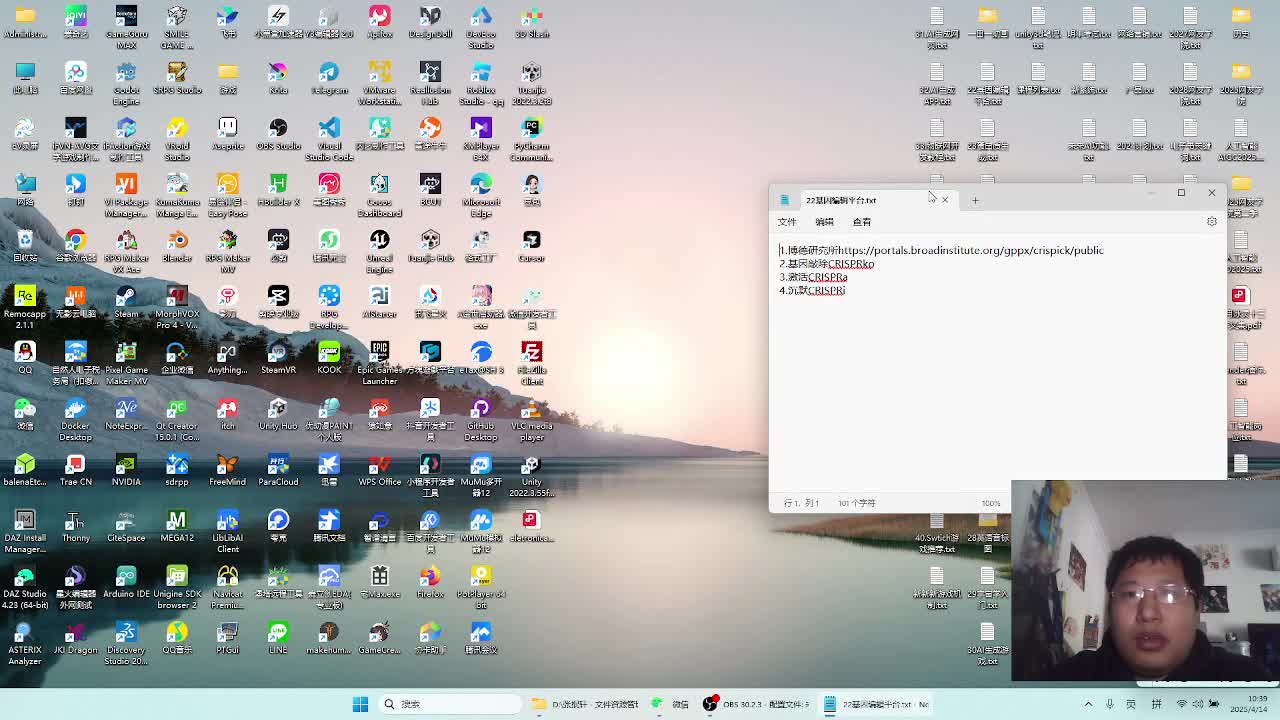This screenshot has height=720, width=1280.
Task: Open the Notepad 查看 menu
Action: coord(862,222)
